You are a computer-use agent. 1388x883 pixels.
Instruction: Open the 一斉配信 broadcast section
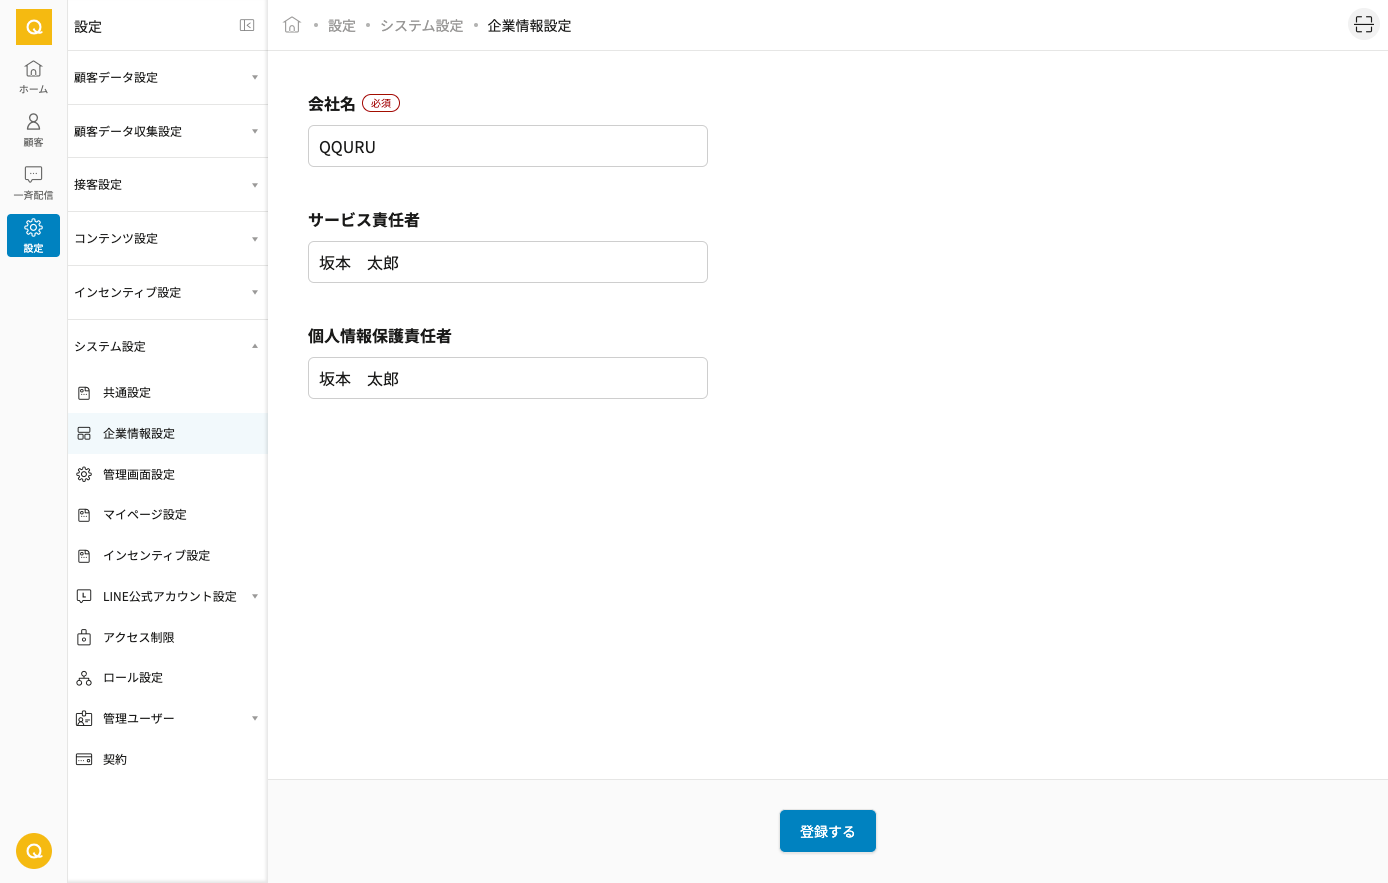point(33,182)
